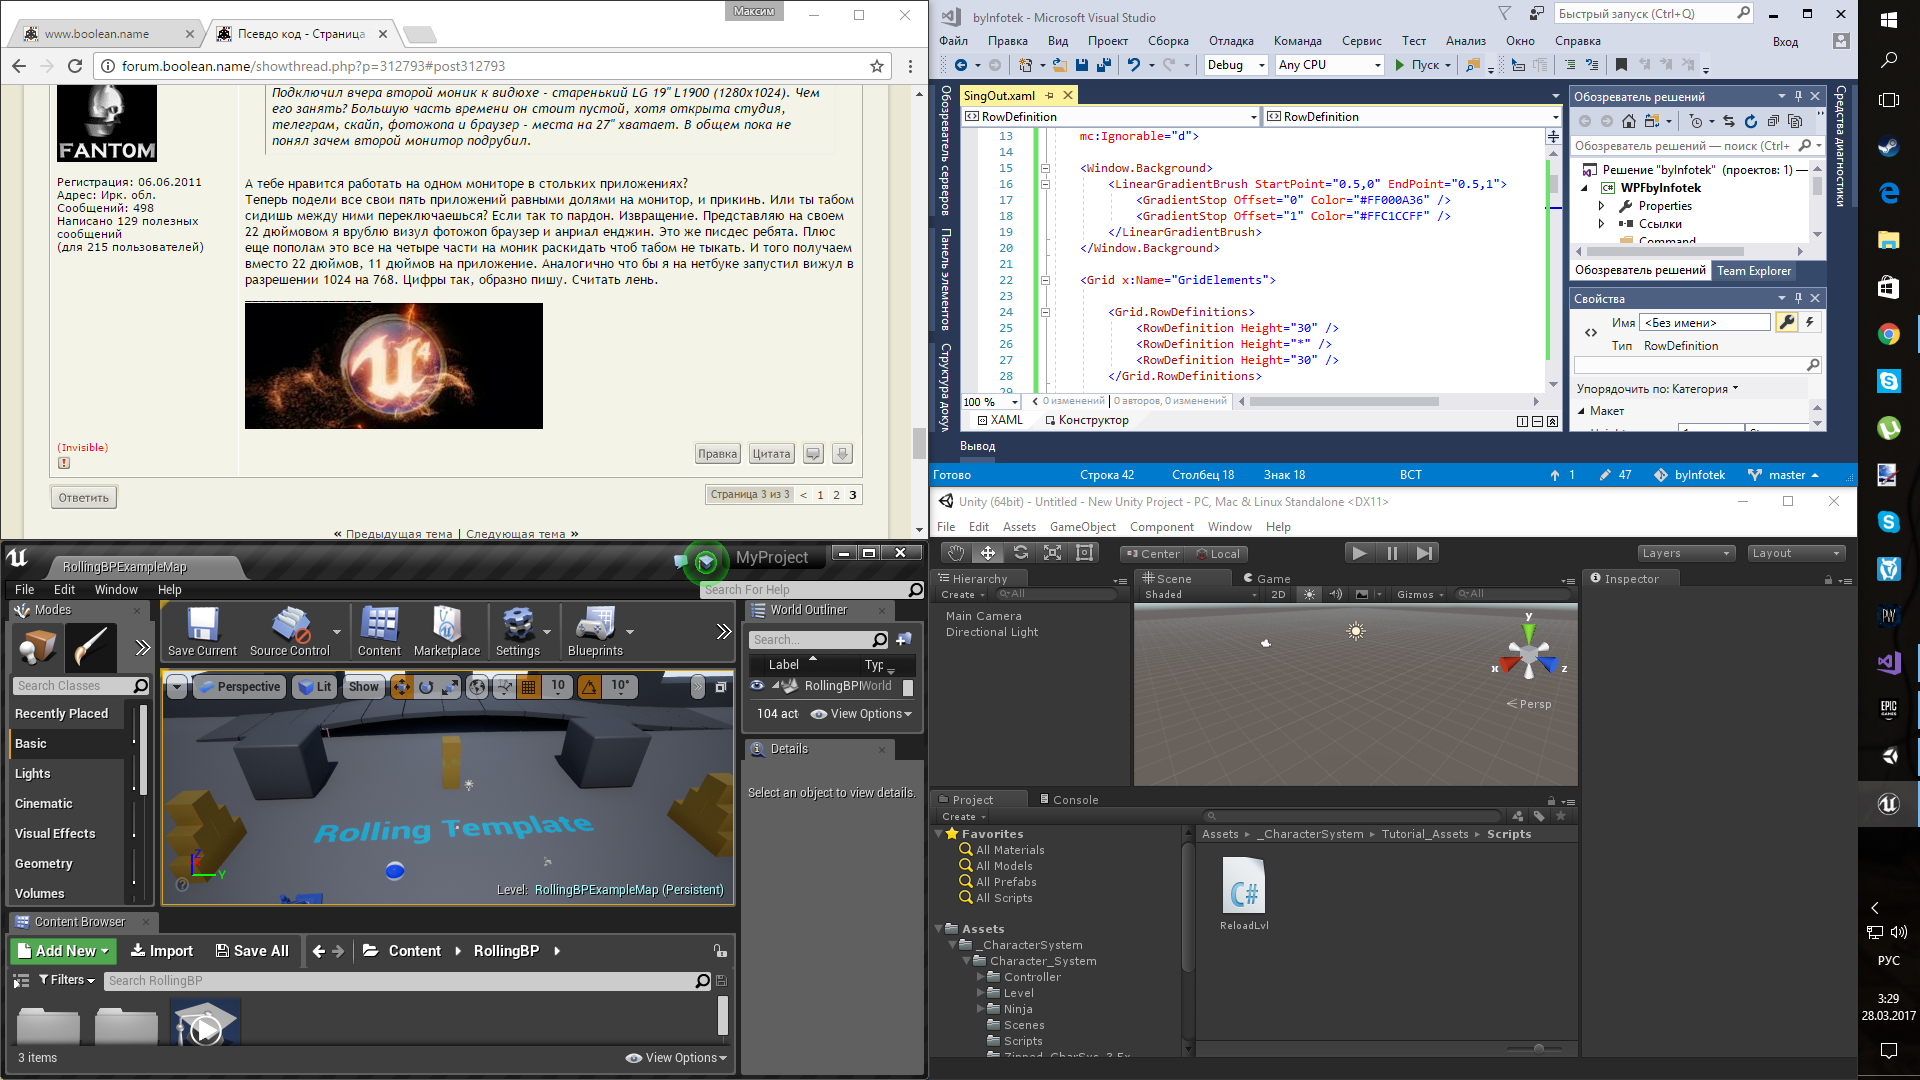Switch to the Unity Console tab

tap(1069, 800)
